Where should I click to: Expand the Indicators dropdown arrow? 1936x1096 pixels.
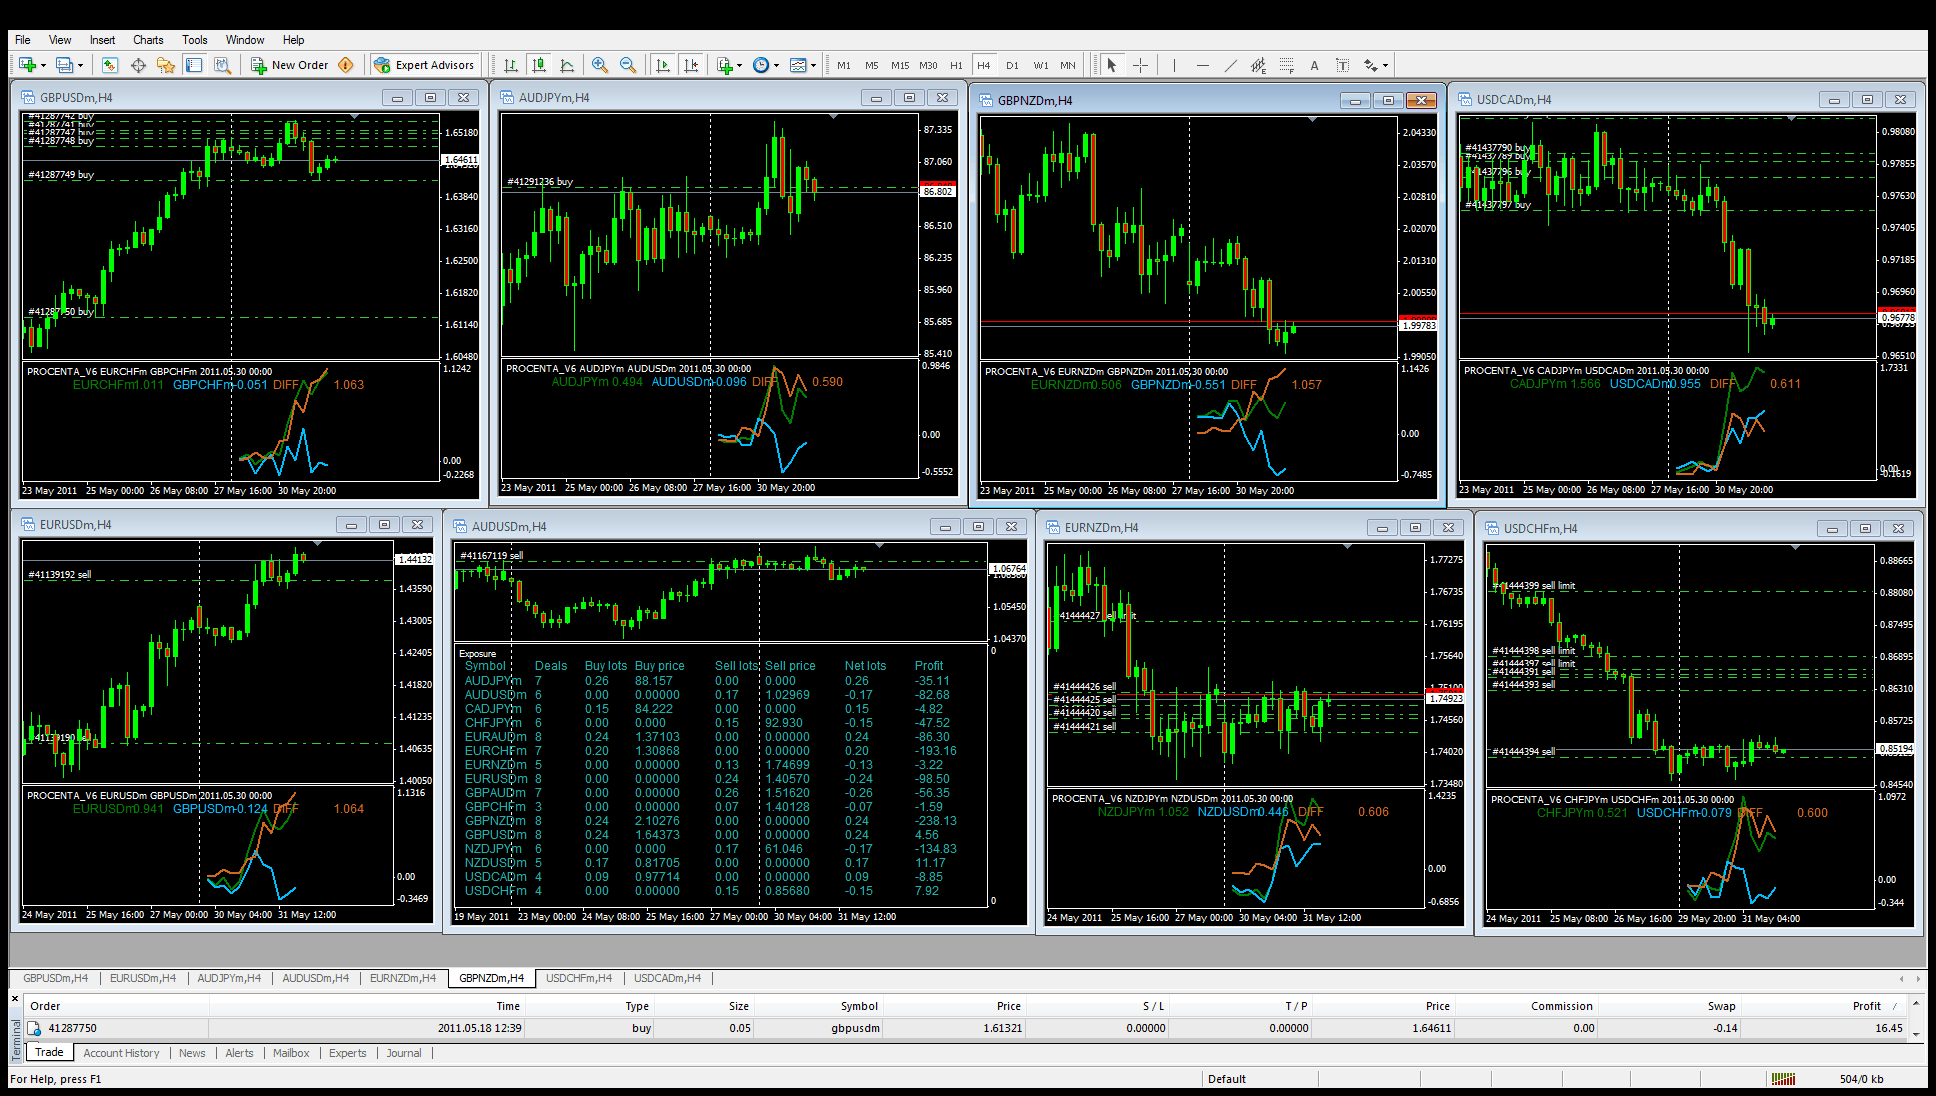740,65
